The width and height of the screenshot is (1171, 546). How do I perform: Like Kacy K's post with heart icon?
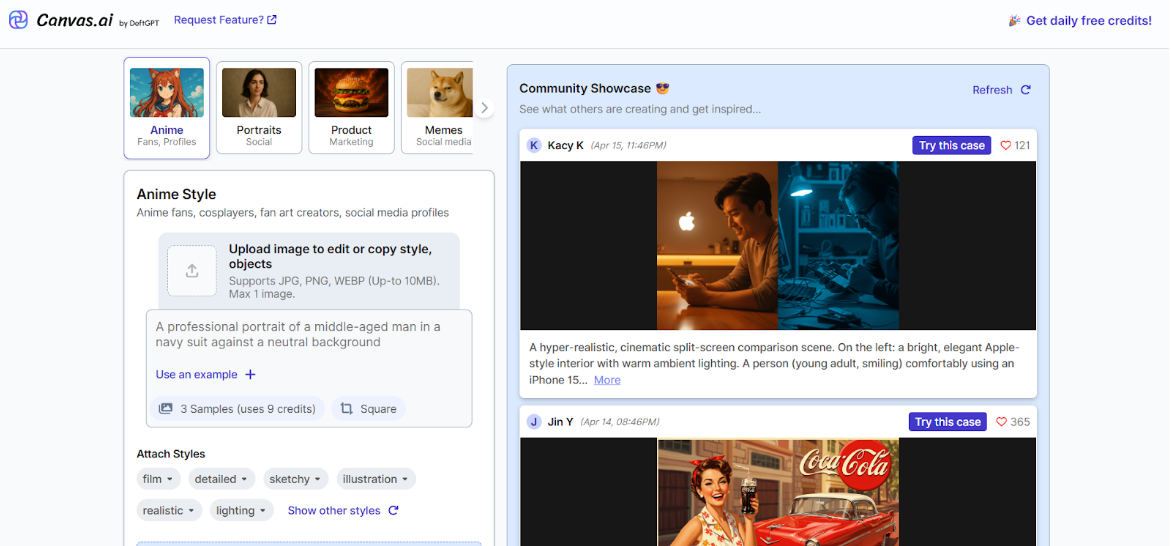click(1006, 146)
